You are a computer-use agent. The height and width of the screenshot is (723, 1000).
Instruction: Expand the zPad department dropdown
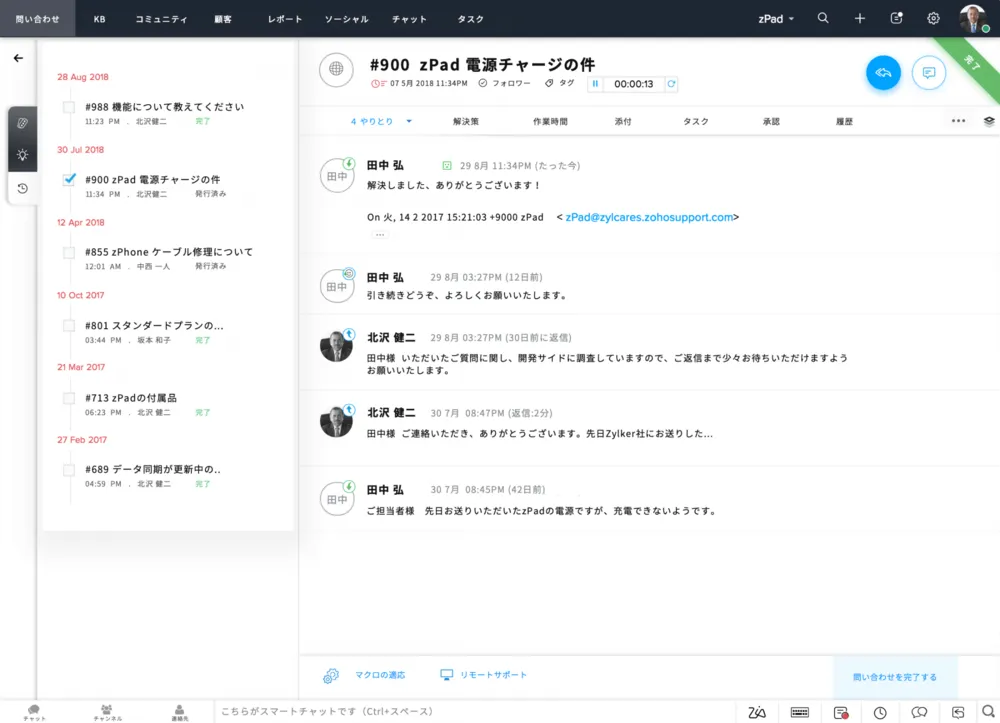777,18
